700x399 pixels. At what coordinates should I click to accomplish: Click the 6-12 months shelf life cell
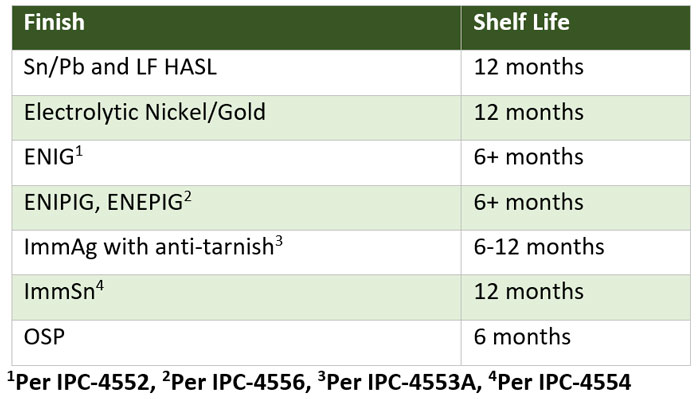pos(575,253)
